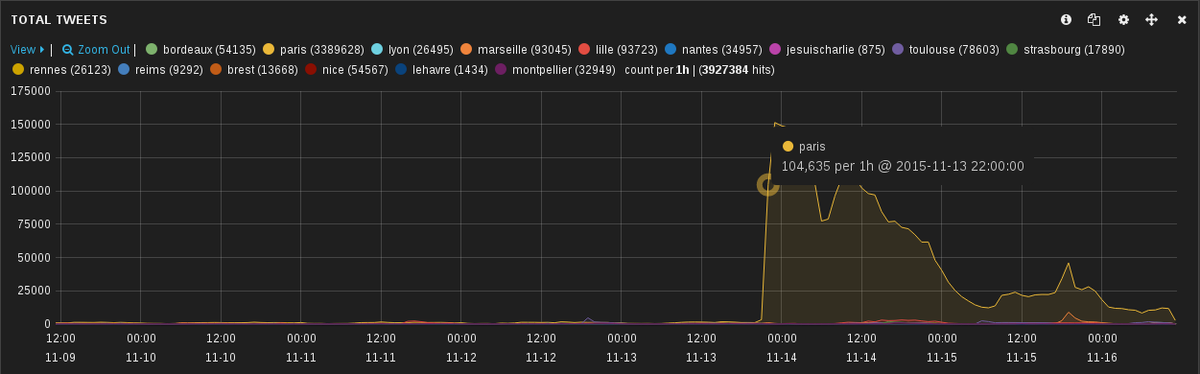Toggle the jesuischarlie series in legend

828,49
